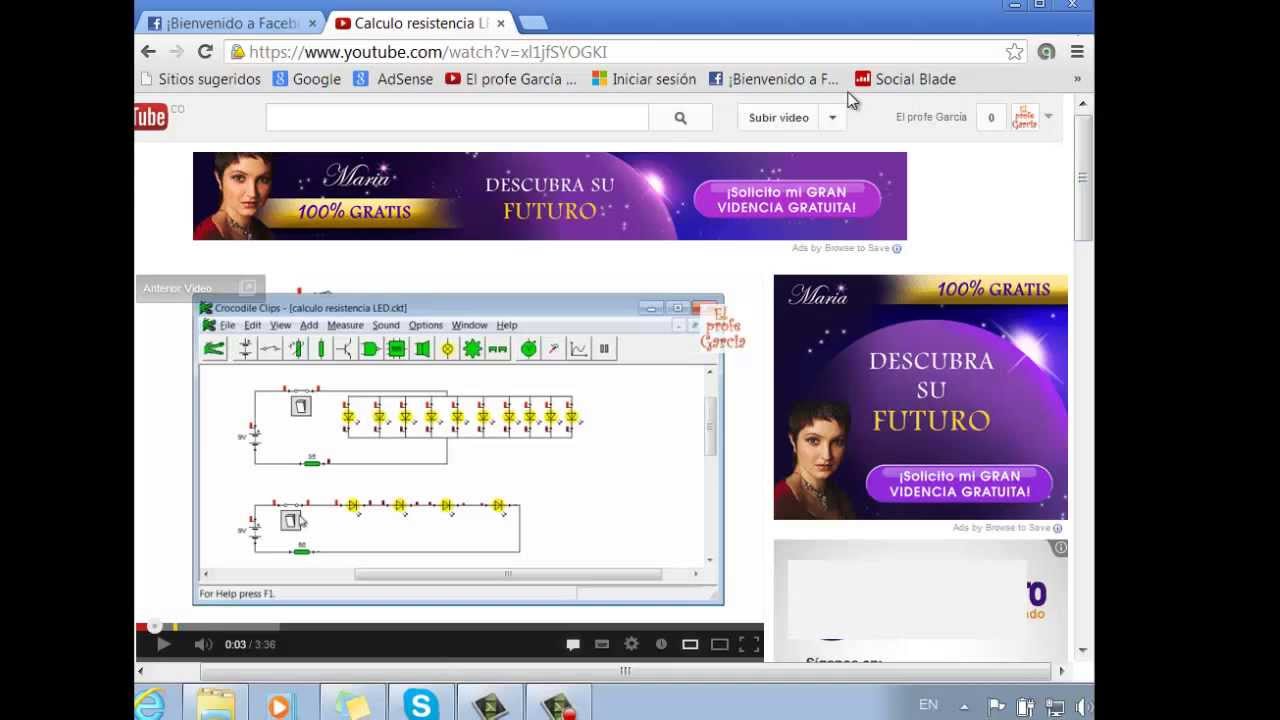Screen dimensions: 1280x720
Task: Select the yellow lamp light output icon
Action: (x=447, y=348)
